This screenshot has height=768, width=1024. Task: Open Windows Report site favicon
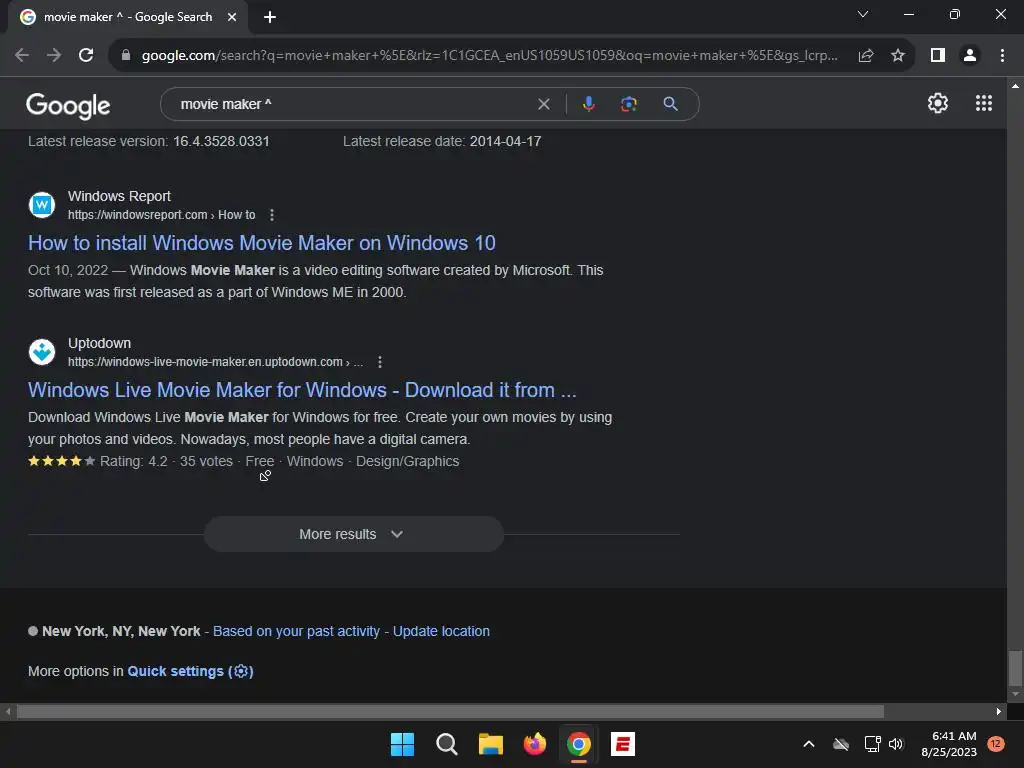pos(42,205)
